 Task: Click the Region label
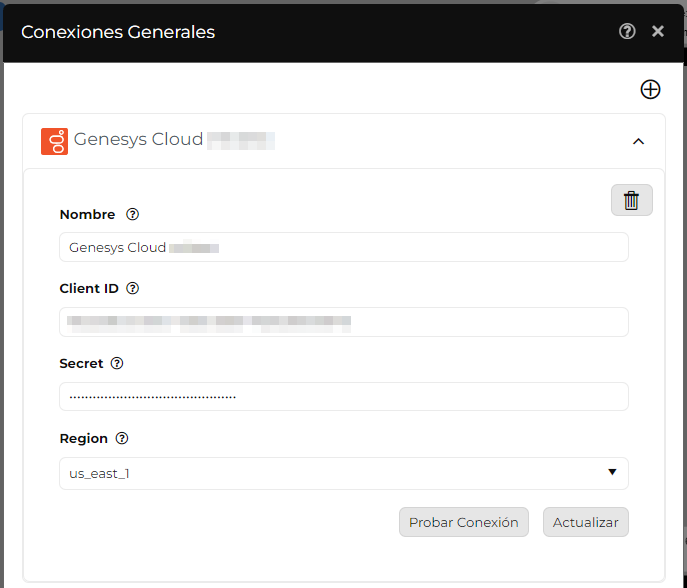coord(84,439)
